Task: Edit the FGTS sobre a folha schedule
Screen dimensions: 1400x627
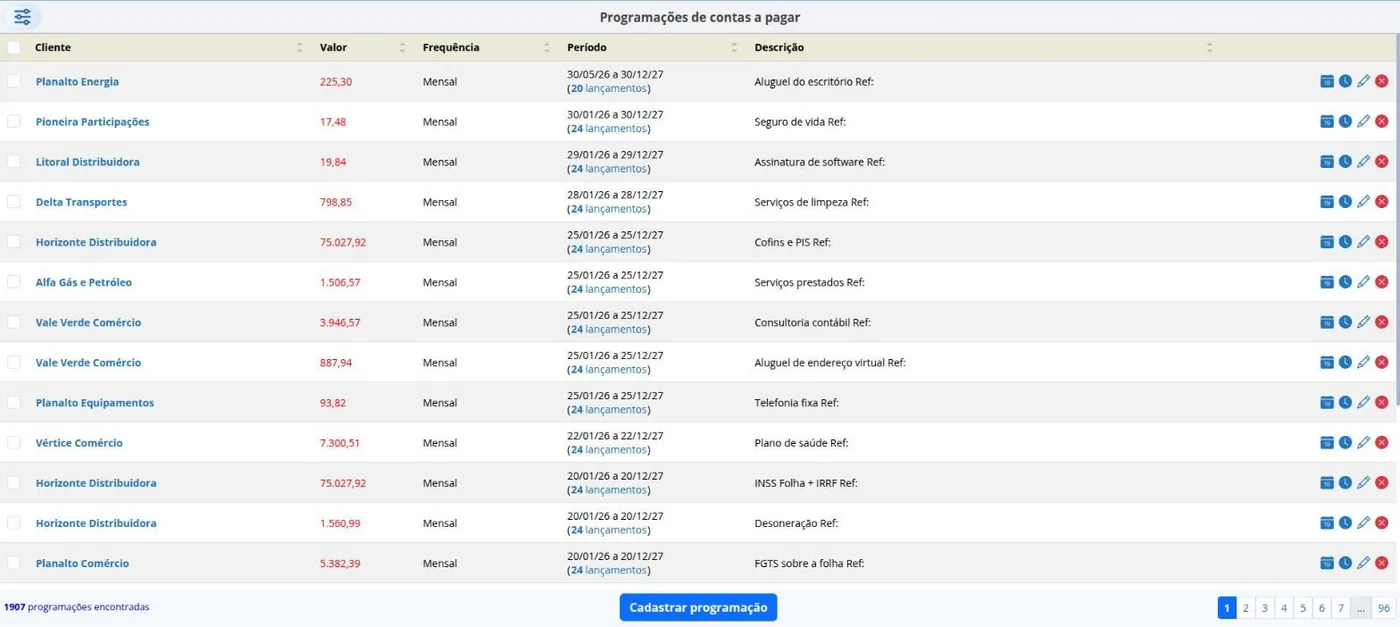Action: coord(1363,563)
